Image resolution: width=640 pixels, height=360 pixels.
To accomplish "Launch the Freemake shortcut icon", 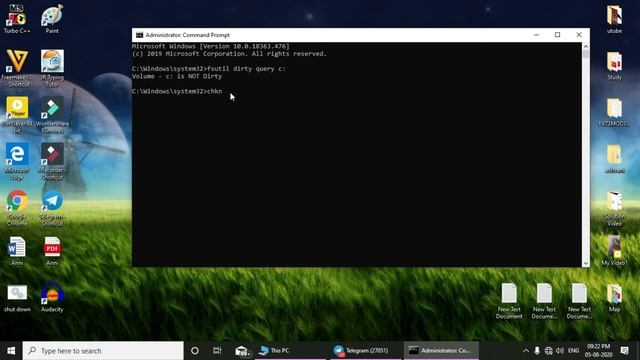I will click(x=17, y=68).
